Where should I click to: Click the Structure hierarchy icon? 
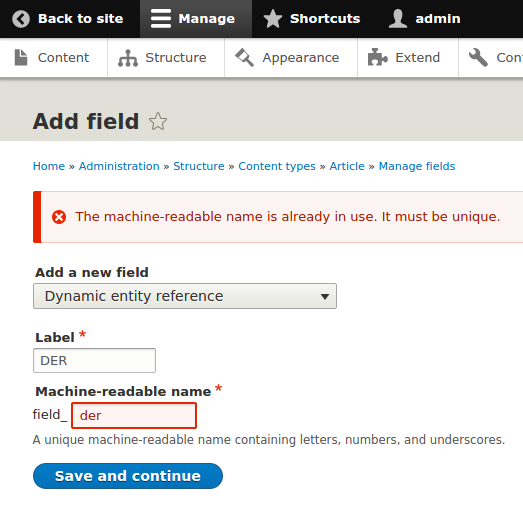(128, 58)
